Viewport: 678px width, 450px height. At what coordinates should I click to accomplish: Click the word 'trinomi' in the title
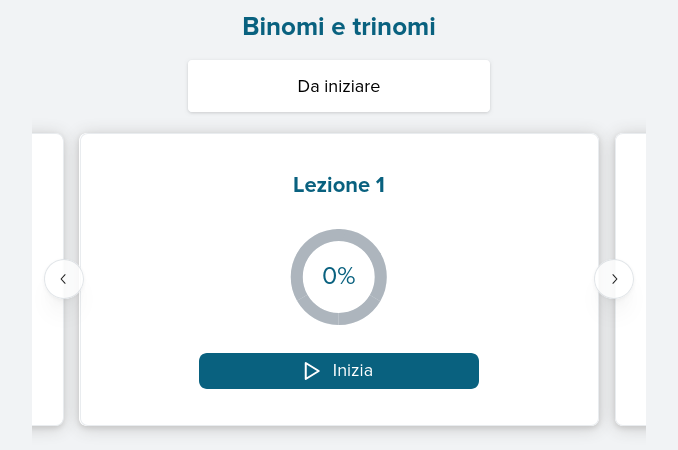(394, 26)
